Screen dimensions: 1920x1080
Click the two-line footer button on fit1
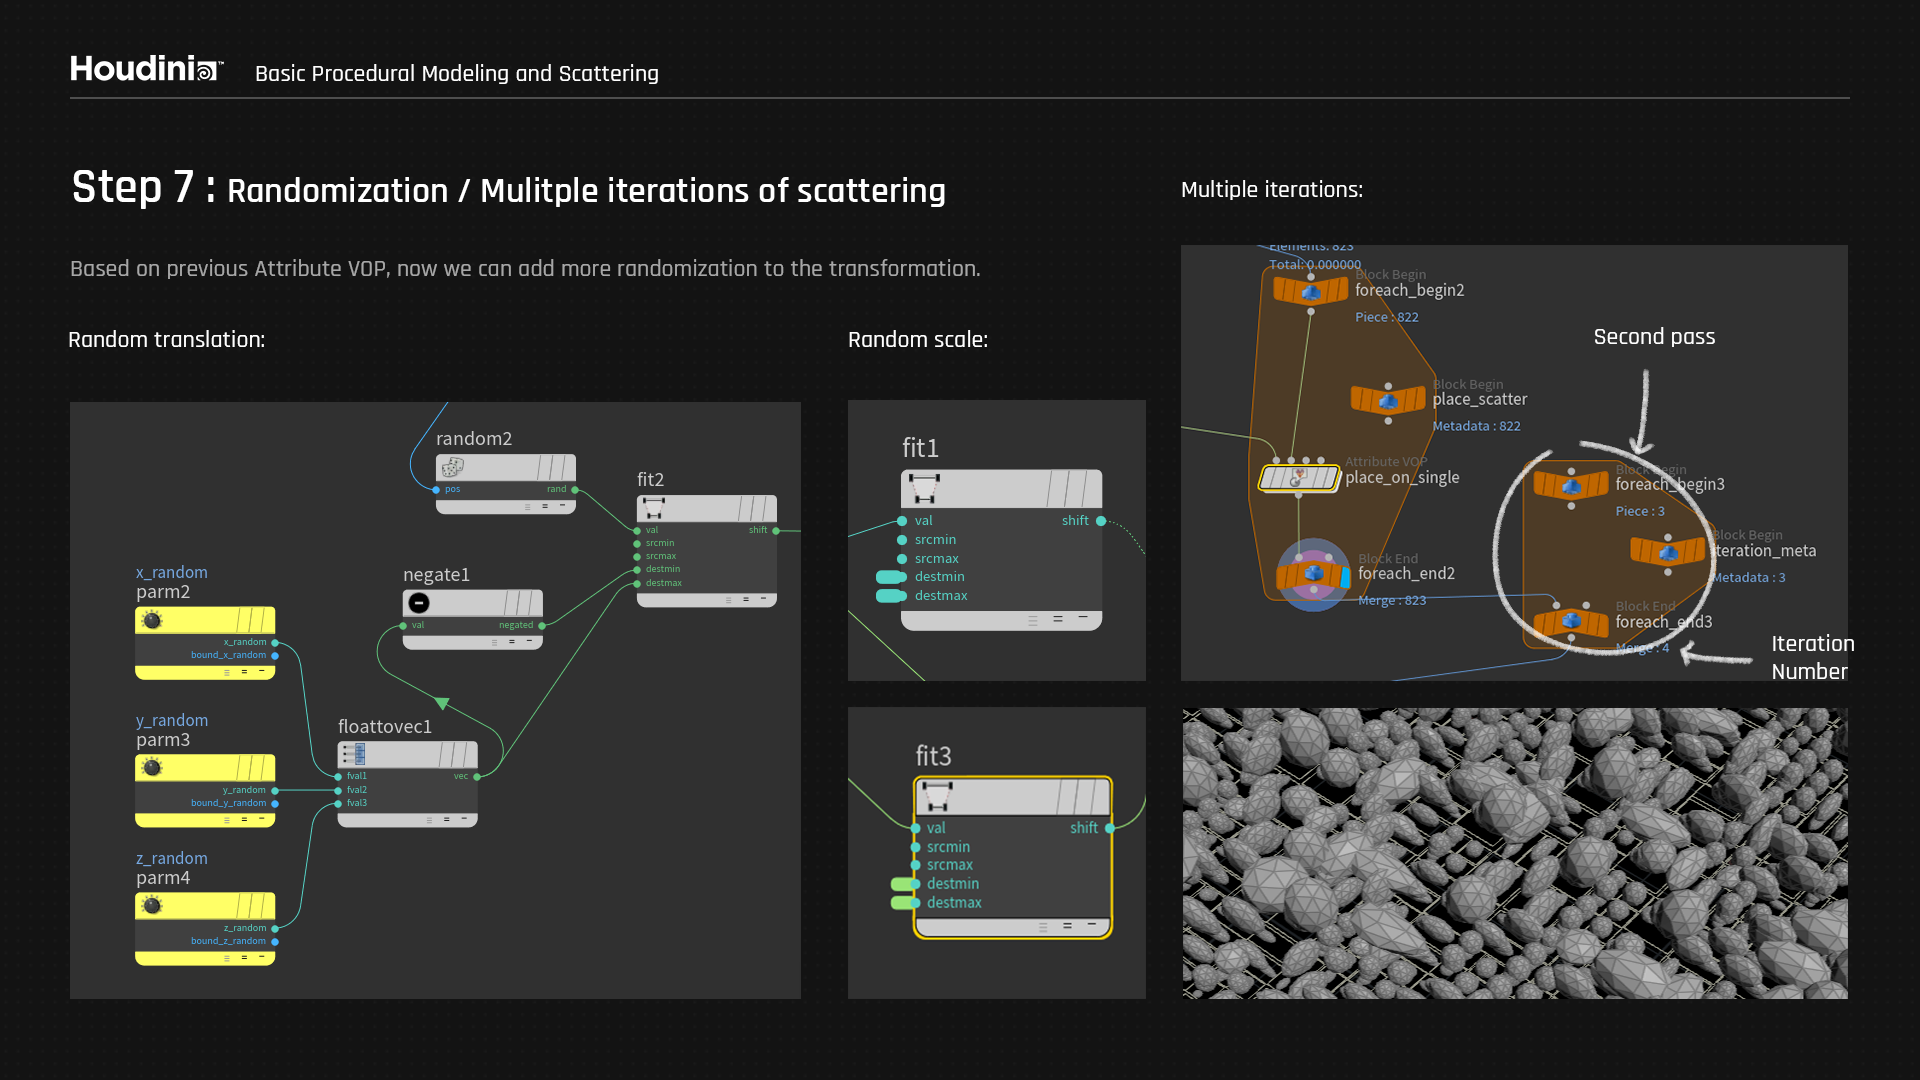(x=1058, y=620)
